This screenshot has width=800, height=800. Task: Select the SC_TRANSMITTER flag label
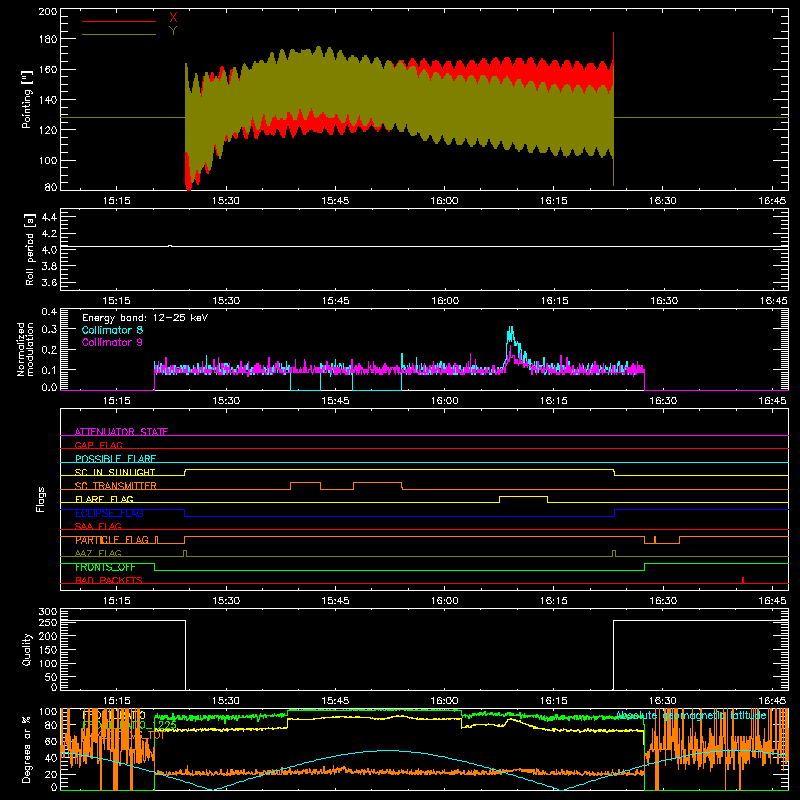116,486
